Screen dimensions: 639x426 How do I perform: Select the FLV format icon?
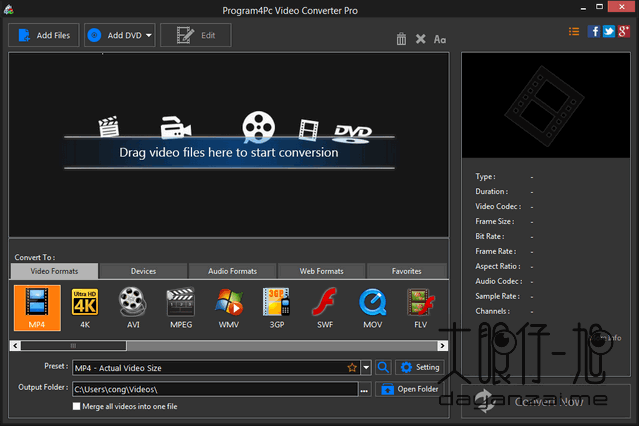coord(421,308)
